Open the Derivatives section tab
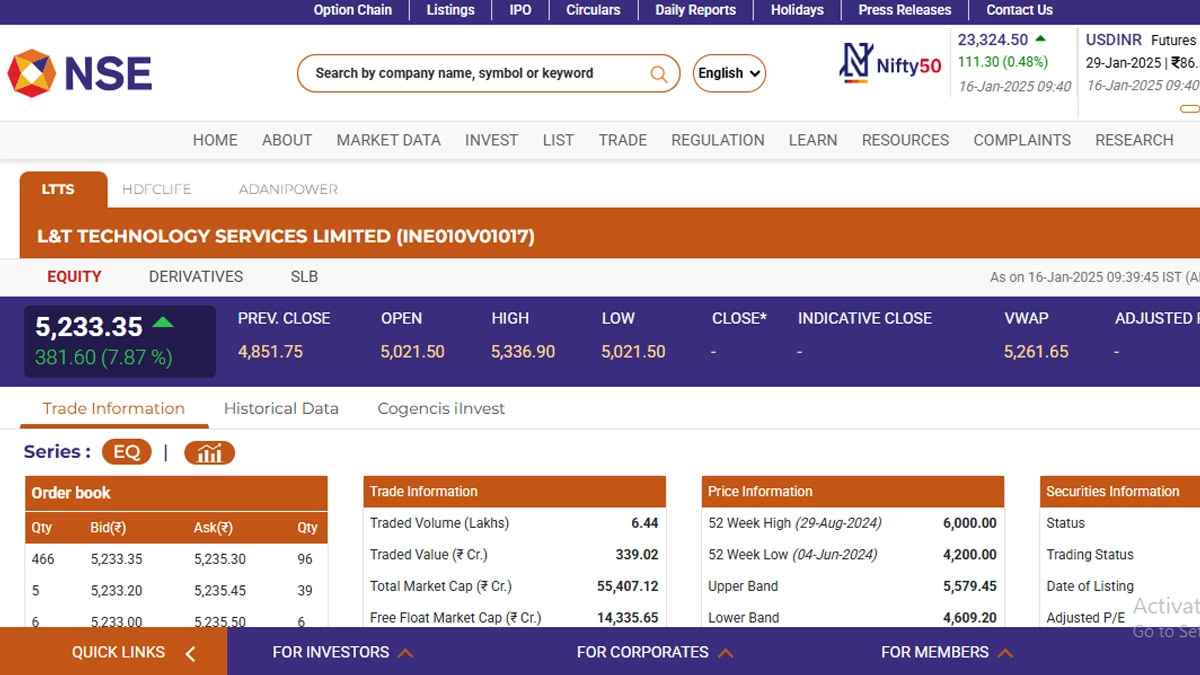This screenshot has height=675, width=1200. tap(196, 276)
